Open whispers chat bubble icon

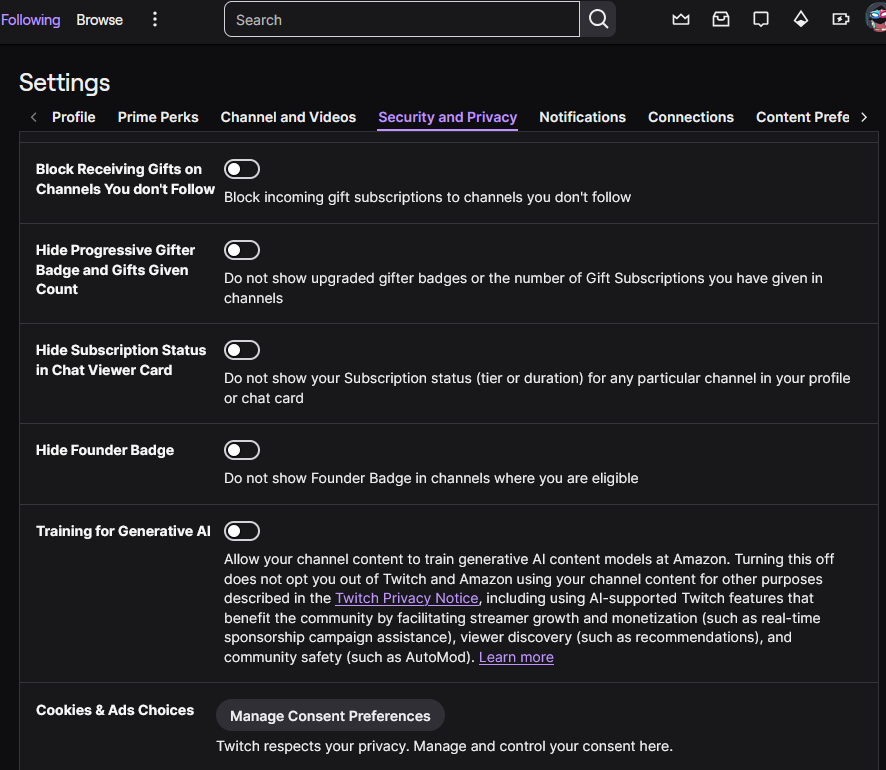[x=761, y=20]
